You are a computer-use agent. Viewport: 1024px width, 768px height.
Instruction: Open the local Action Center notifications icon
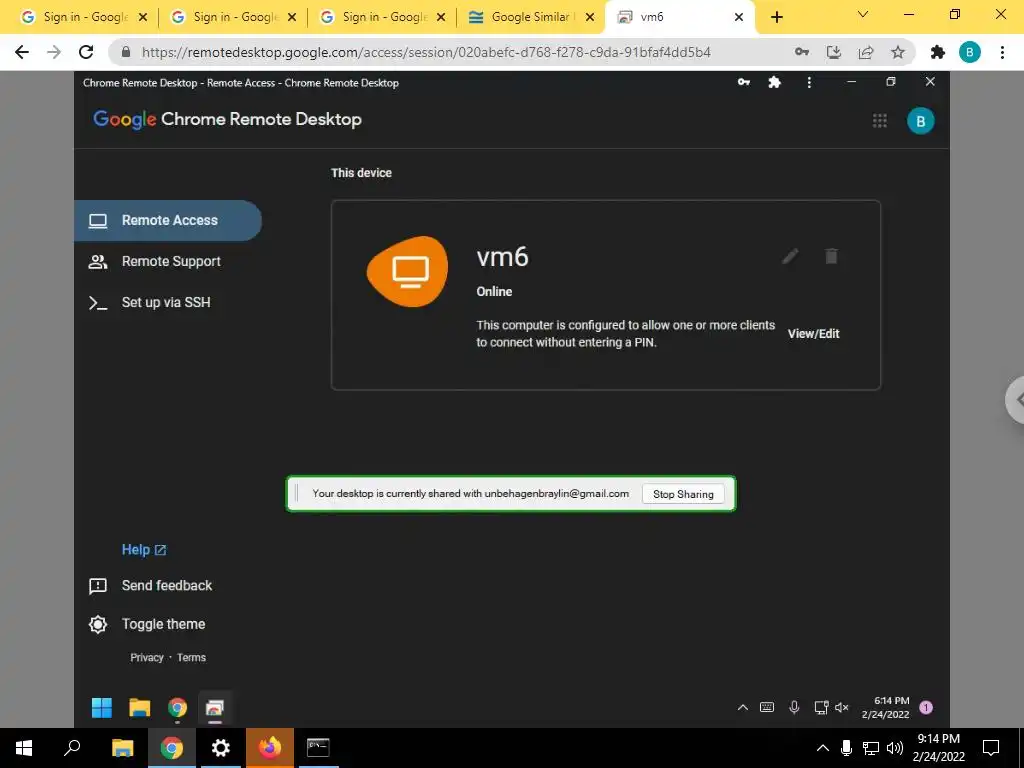(991, 748)
